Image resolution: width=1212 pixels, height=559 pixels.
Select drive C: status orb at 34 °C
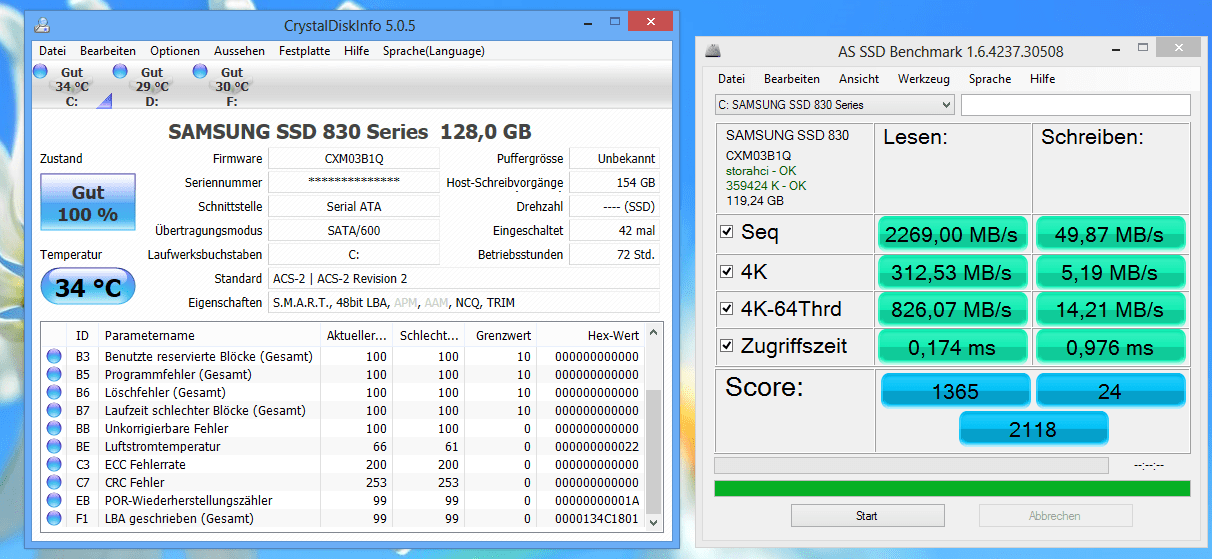(x=40, y=71)
